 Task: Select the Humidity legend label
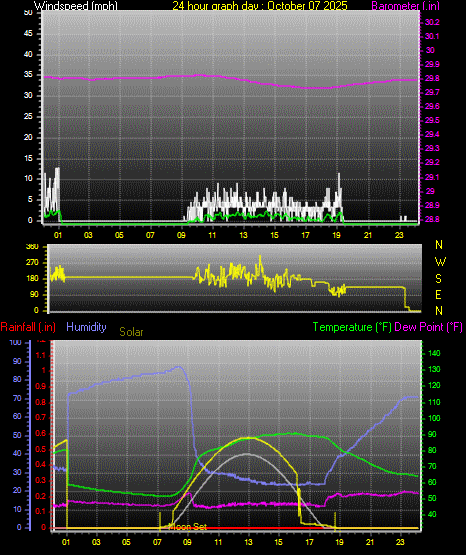coord(86,327)
